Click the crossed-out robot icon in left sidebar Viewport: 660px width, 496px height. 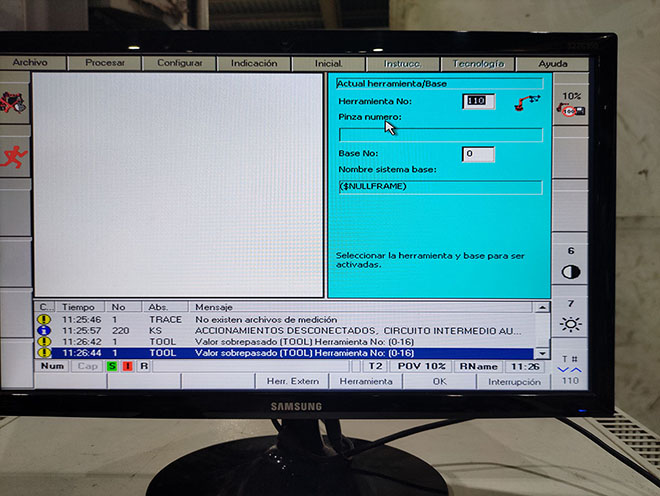[14, 103]
